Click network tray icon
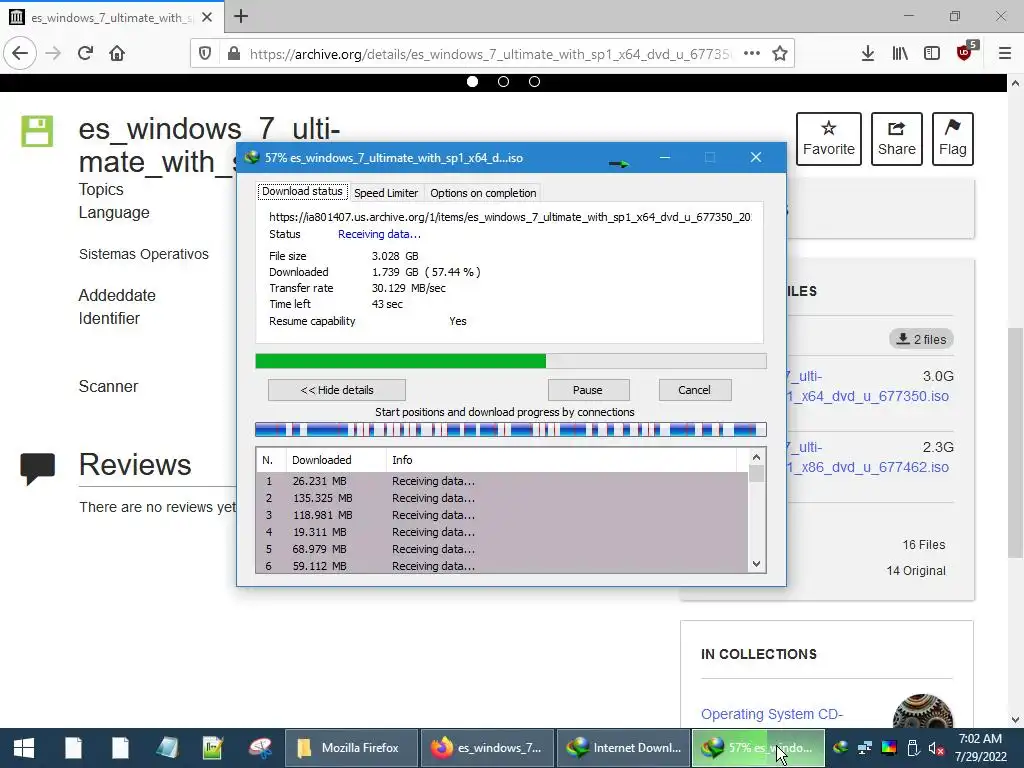The height and width of the screenshot is (768, 1024). [865, 748]
